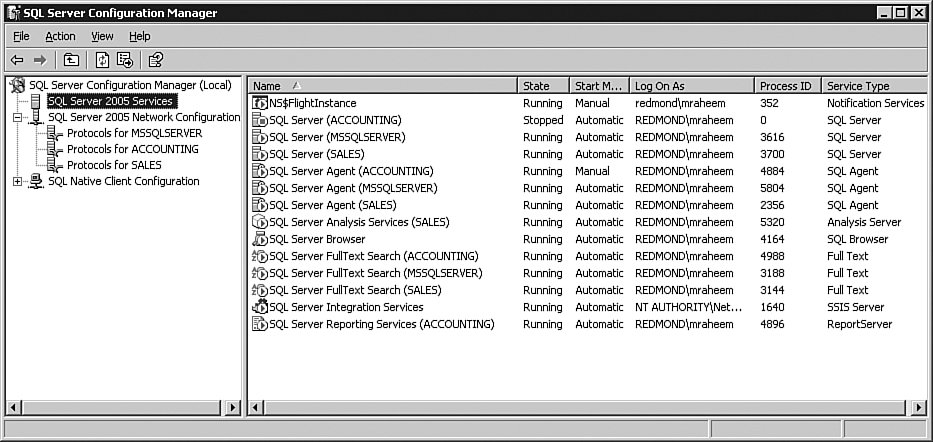Click the Notification Services service type
Viewport: 933px width, 442px height.
click(875, 103)
